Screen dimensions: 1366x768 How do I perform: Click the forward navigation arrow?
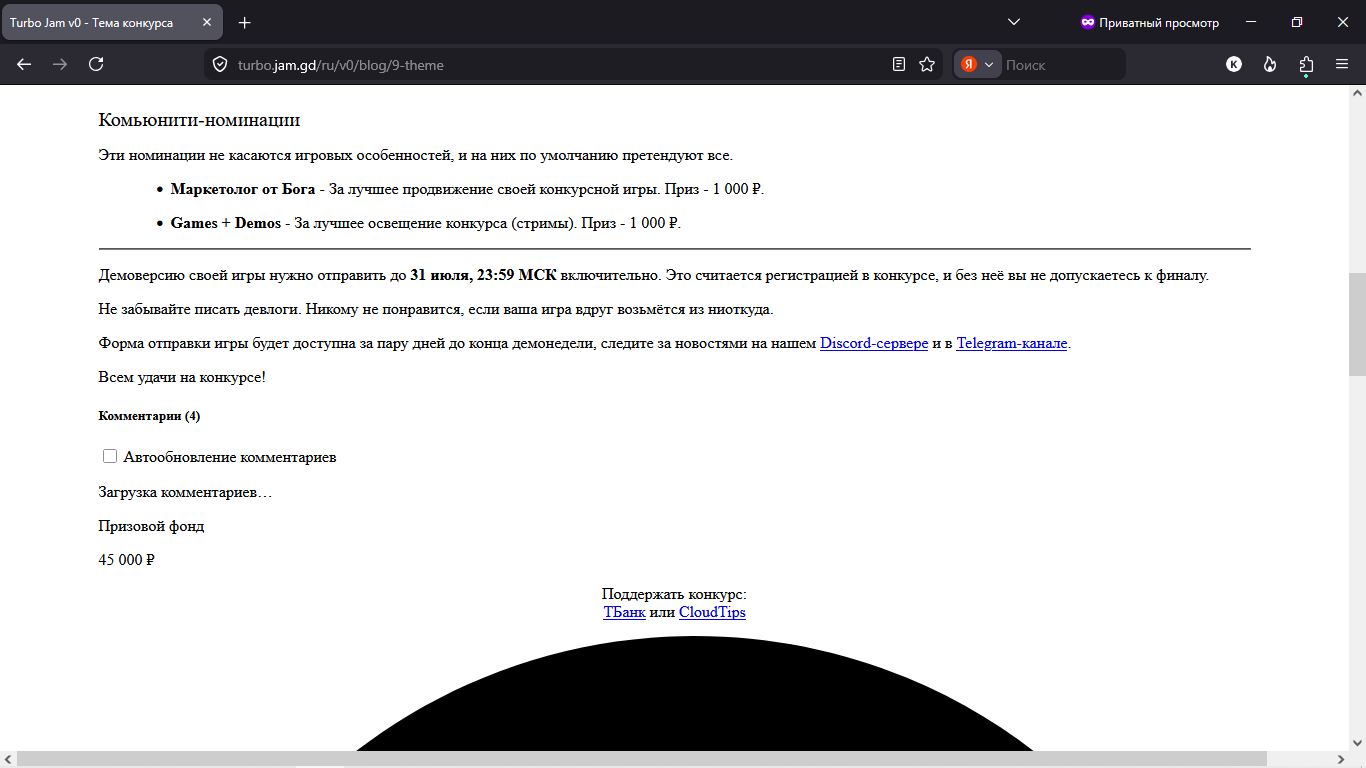tap(60, 64)
